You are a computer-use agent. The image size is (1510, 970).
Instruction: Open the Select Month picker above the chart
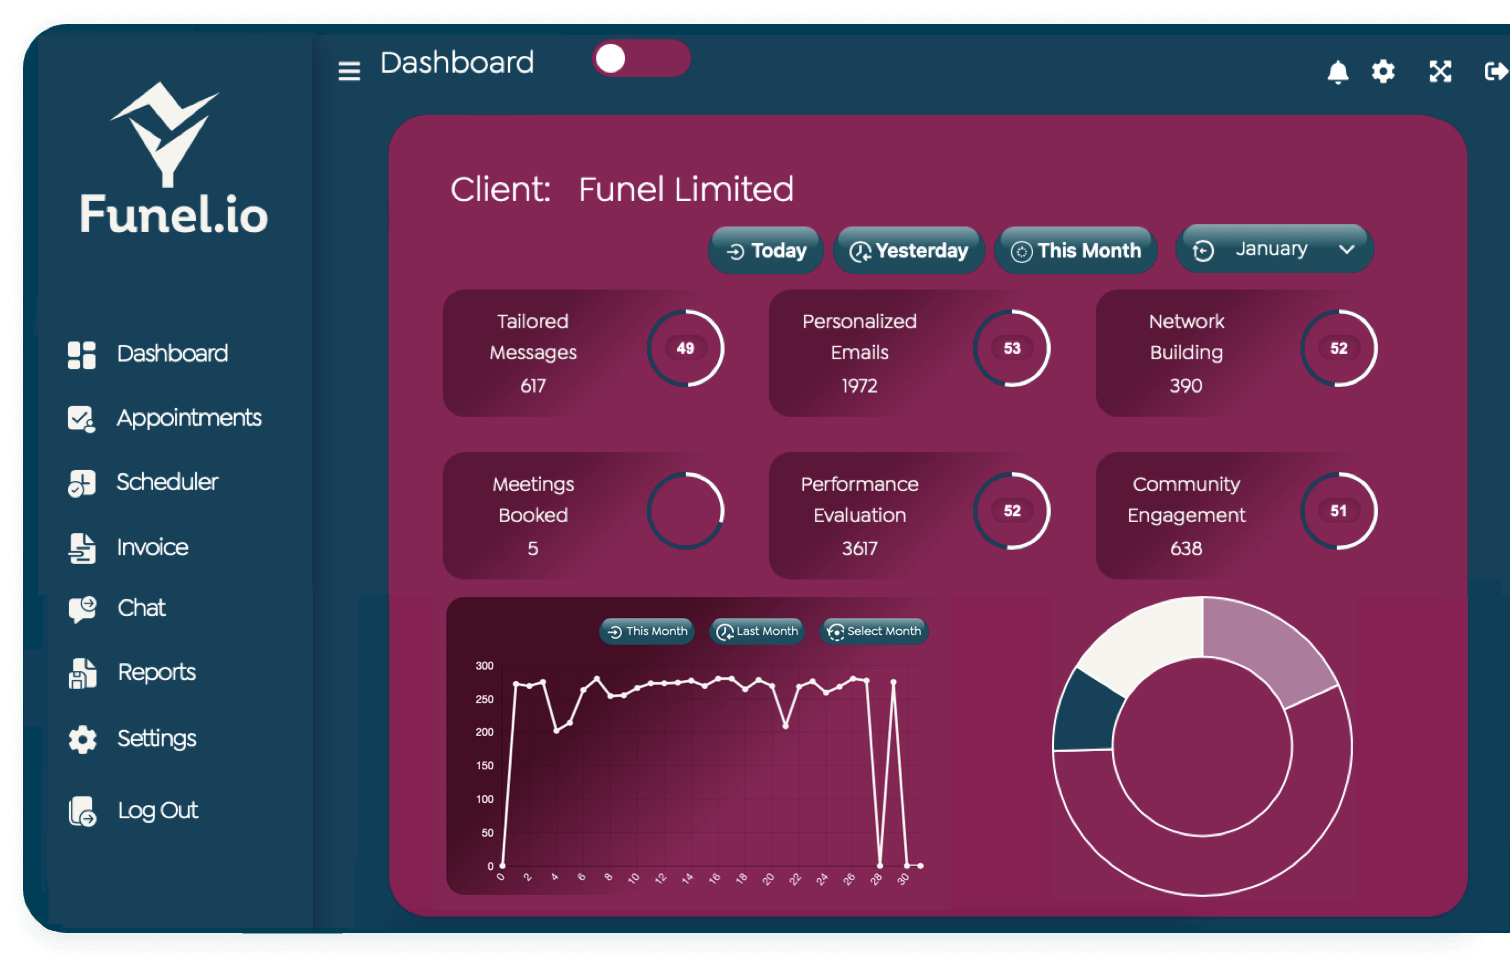[873, 631]
